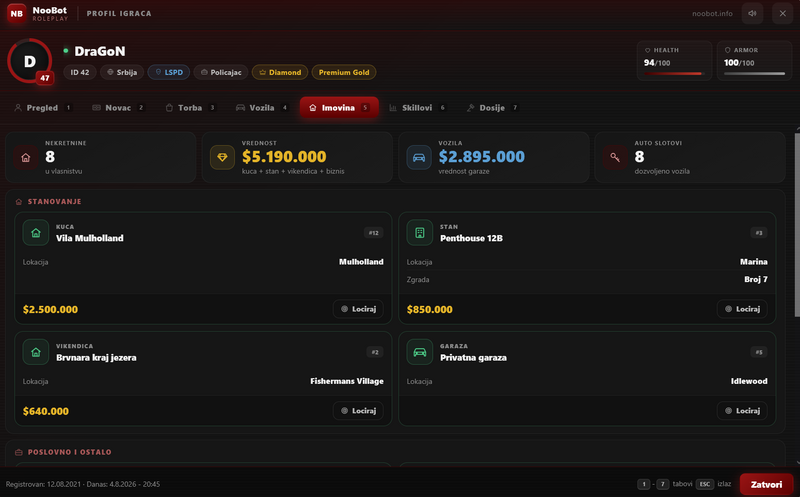Click the #3 tag on Penthouse 12B
This screenshot has height=497, width=800.
pos(759,233)
